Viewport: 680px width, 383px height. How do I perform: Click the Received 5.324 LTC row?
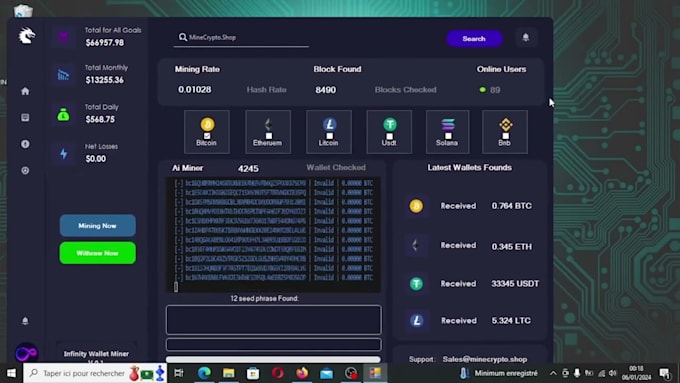click(470, 321)
